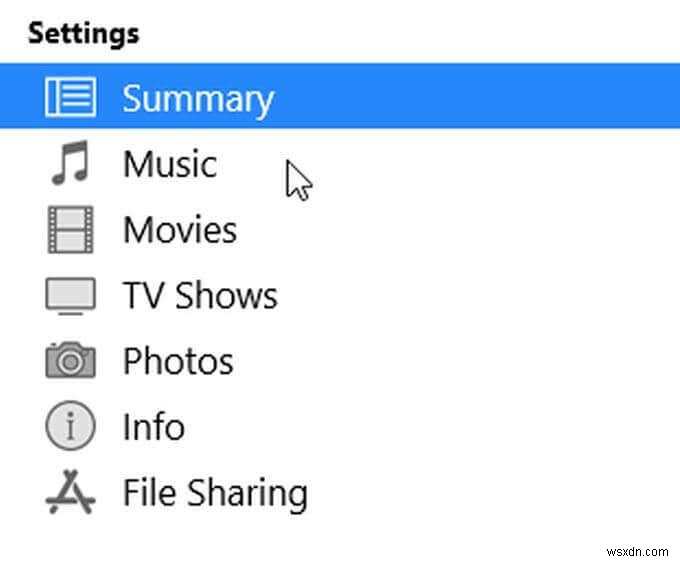The width and height of the screenshot is (680, 562).
Task: Open the TV Shows entry
Action: pyautogui.click(x=200, y=296)
